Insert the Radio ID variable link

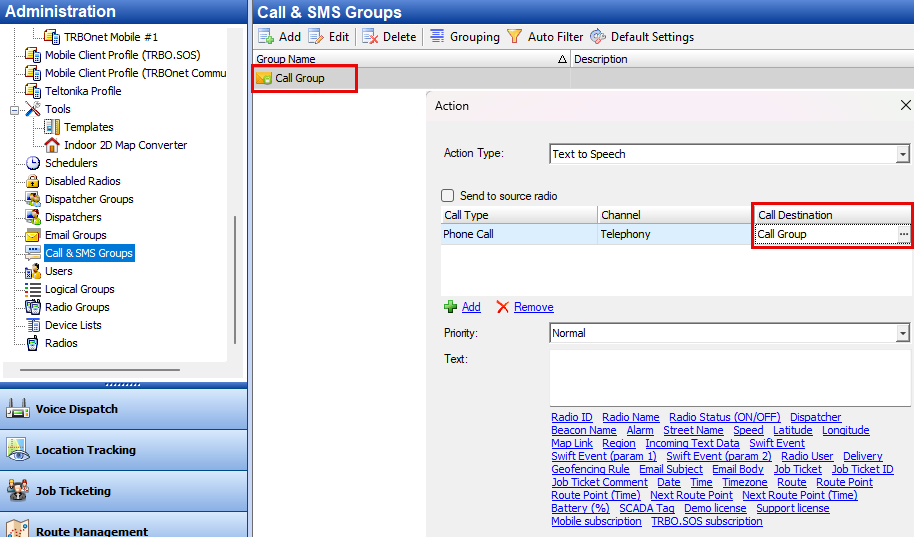tap(571, 417)
